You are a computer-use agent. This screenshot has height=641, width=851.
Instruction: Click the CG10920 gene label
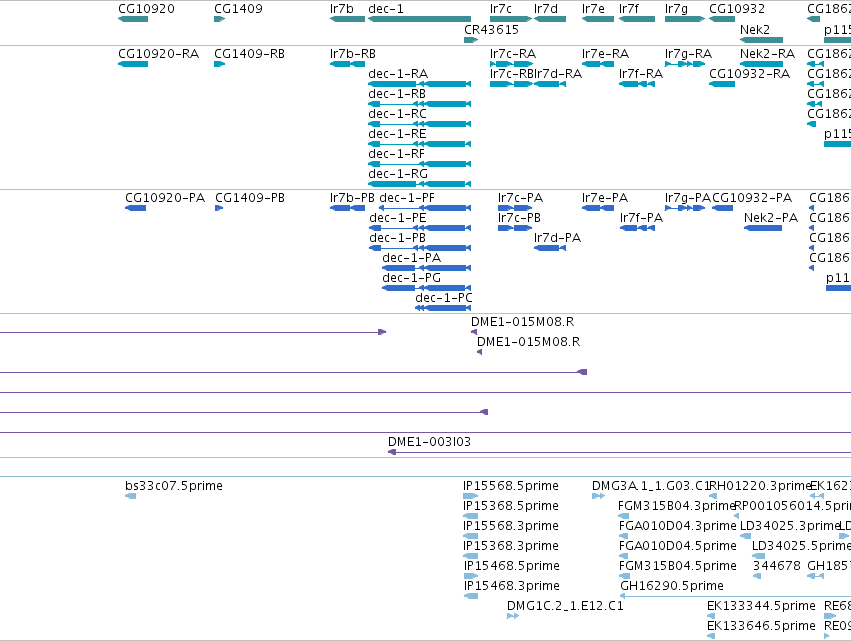[147, 9]
